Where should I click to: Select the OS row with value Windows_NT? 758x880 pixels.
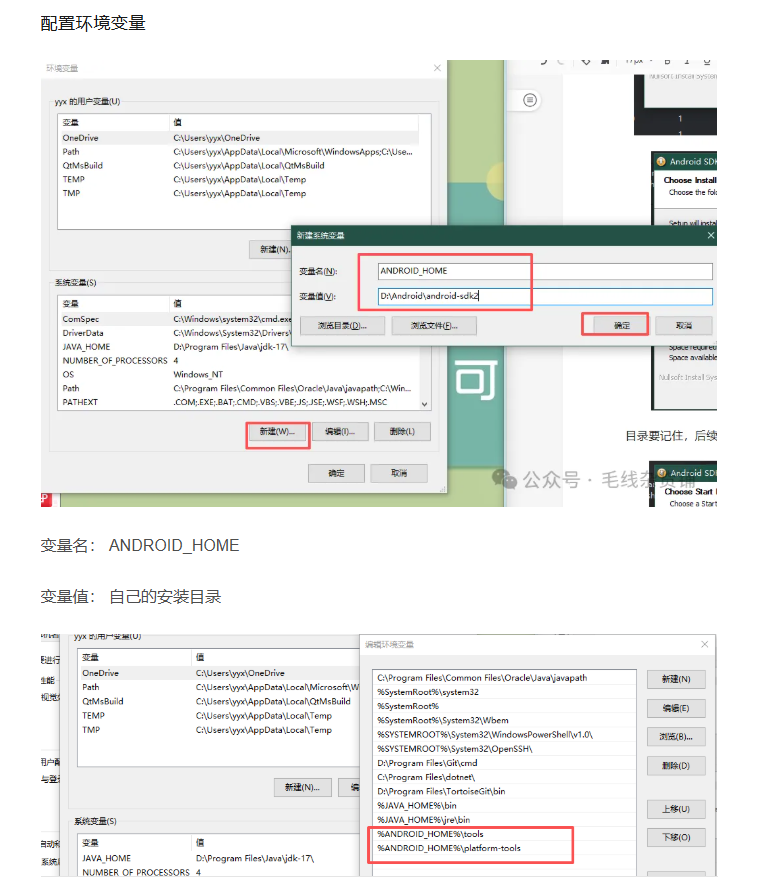(238, 374)
